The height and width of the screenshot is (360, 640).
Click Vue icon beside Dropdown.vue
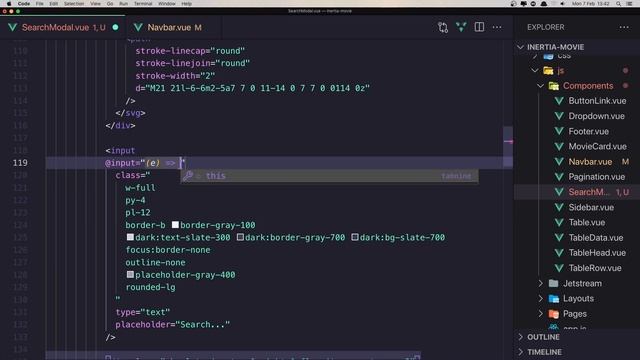tap(559, 116)
